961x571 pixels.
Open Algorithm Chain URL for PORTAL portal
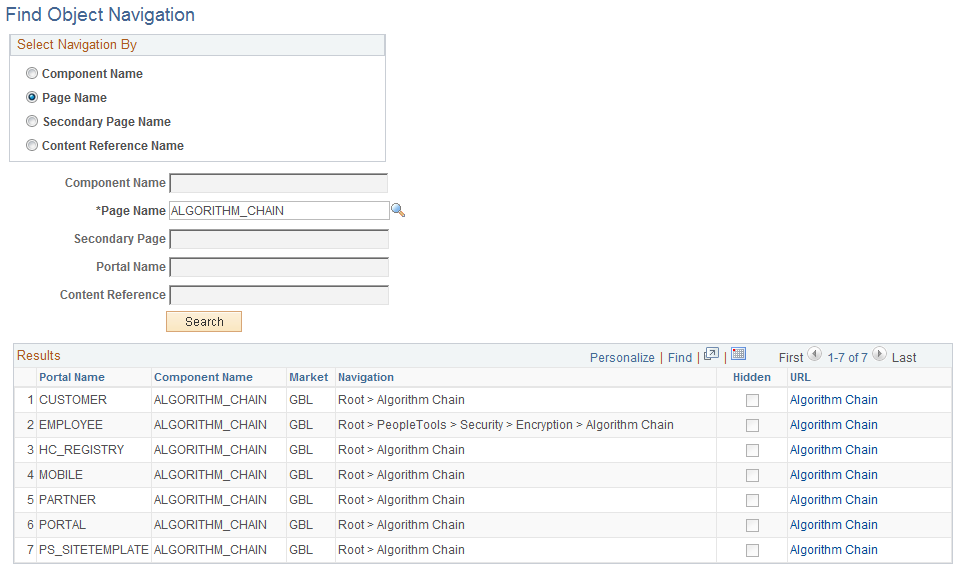tap(834, 526)
